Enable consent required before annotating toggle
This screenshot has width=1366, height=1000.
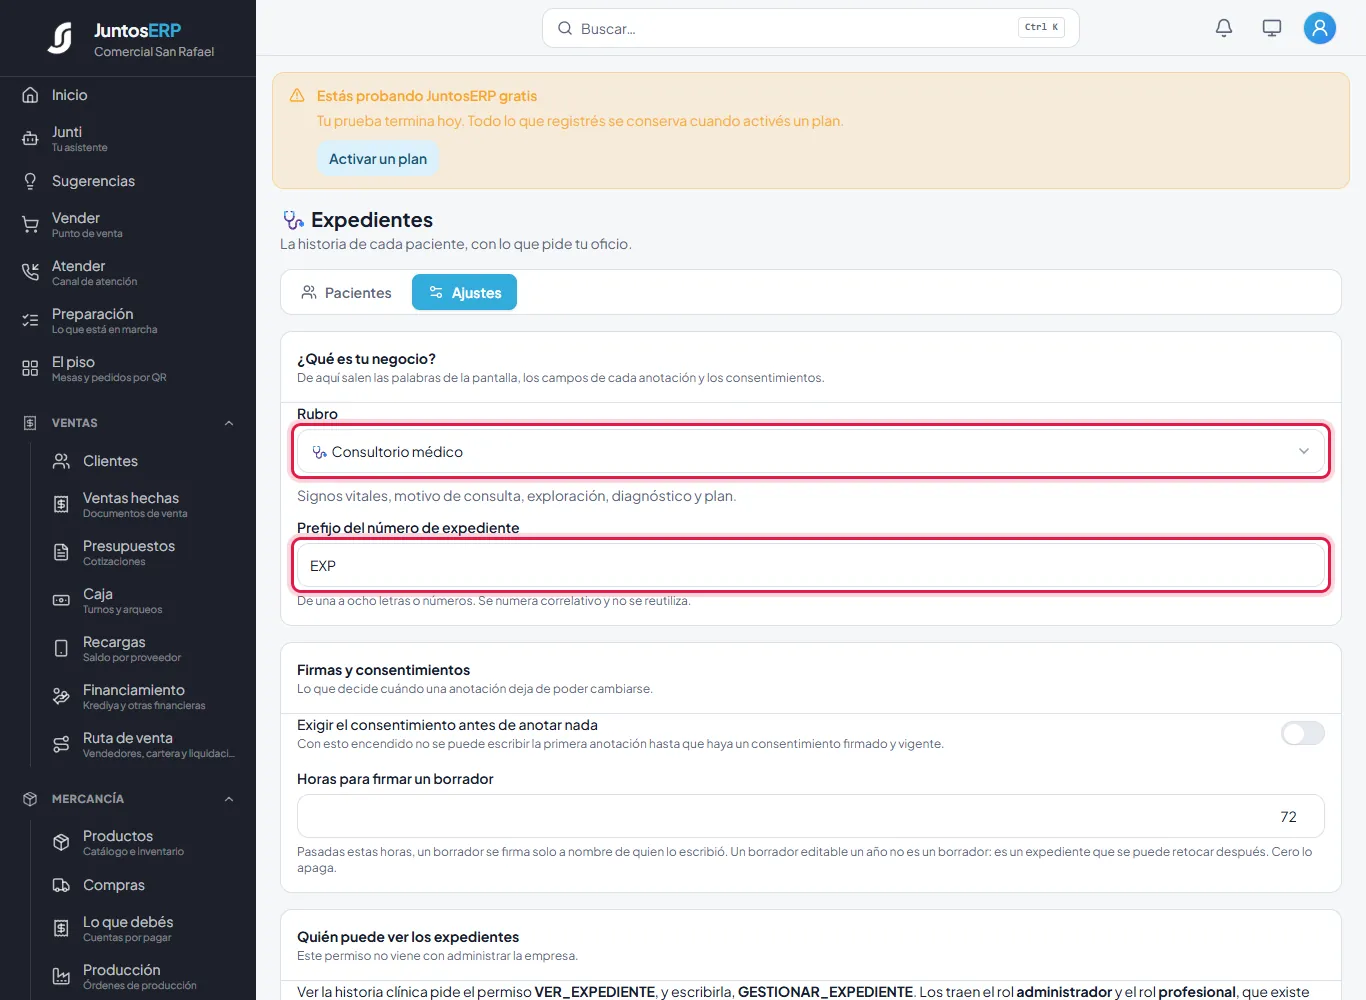point(1303,733)
